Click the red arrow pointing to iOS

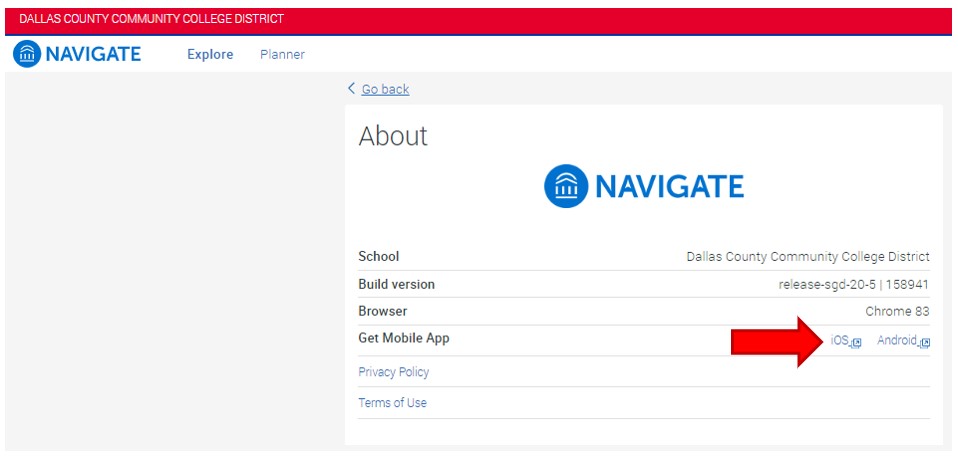click(777, 342)
